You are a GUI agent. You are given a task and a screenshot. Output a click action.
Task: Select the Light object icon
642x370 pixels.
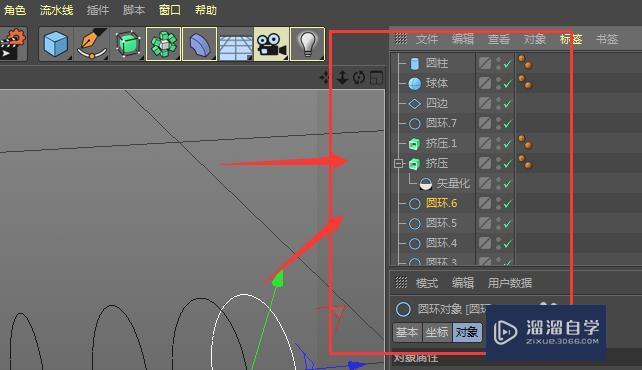coord(307,44)
